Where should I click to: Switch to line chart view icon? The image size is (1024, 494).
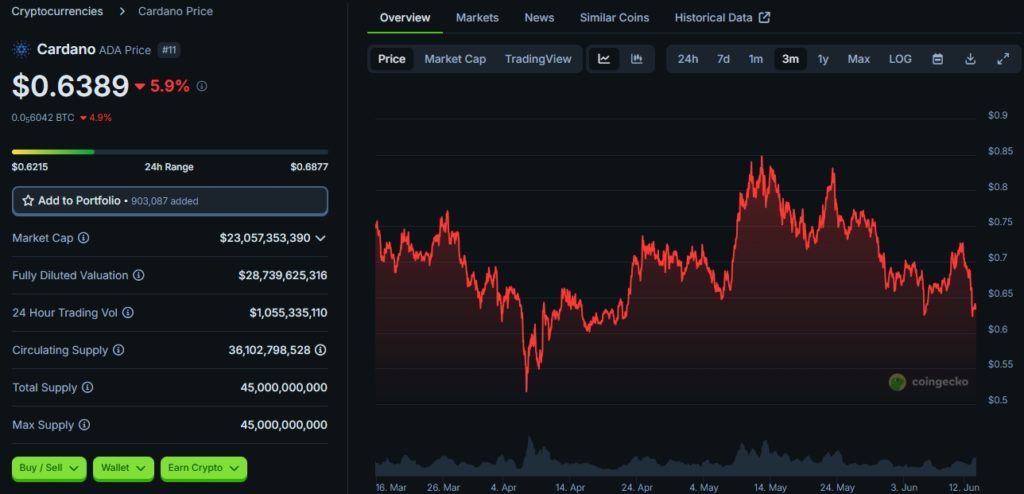click(x=604, y=59)
